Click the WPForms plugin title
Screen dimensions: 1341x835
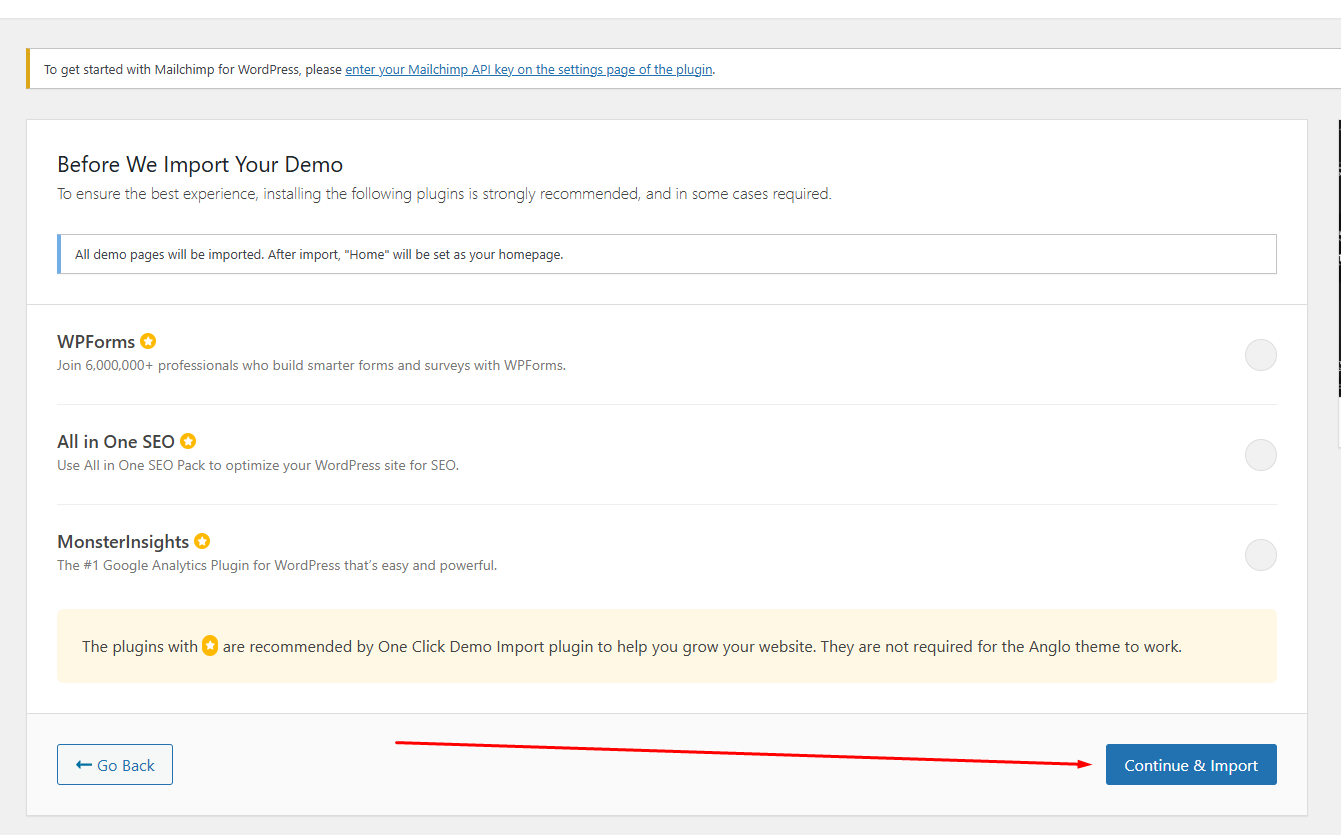[x=96, y=342]
